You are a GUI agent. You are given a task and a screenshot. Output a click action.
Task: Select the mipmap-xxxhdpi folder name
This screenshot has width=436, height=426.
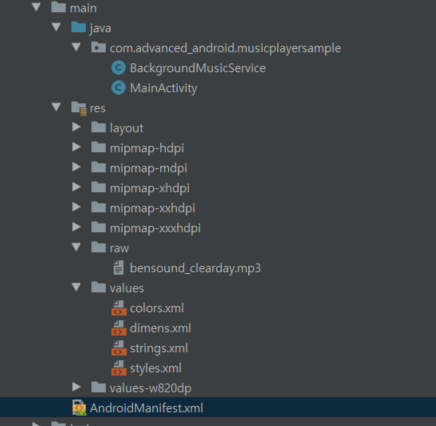coord(155,228)
